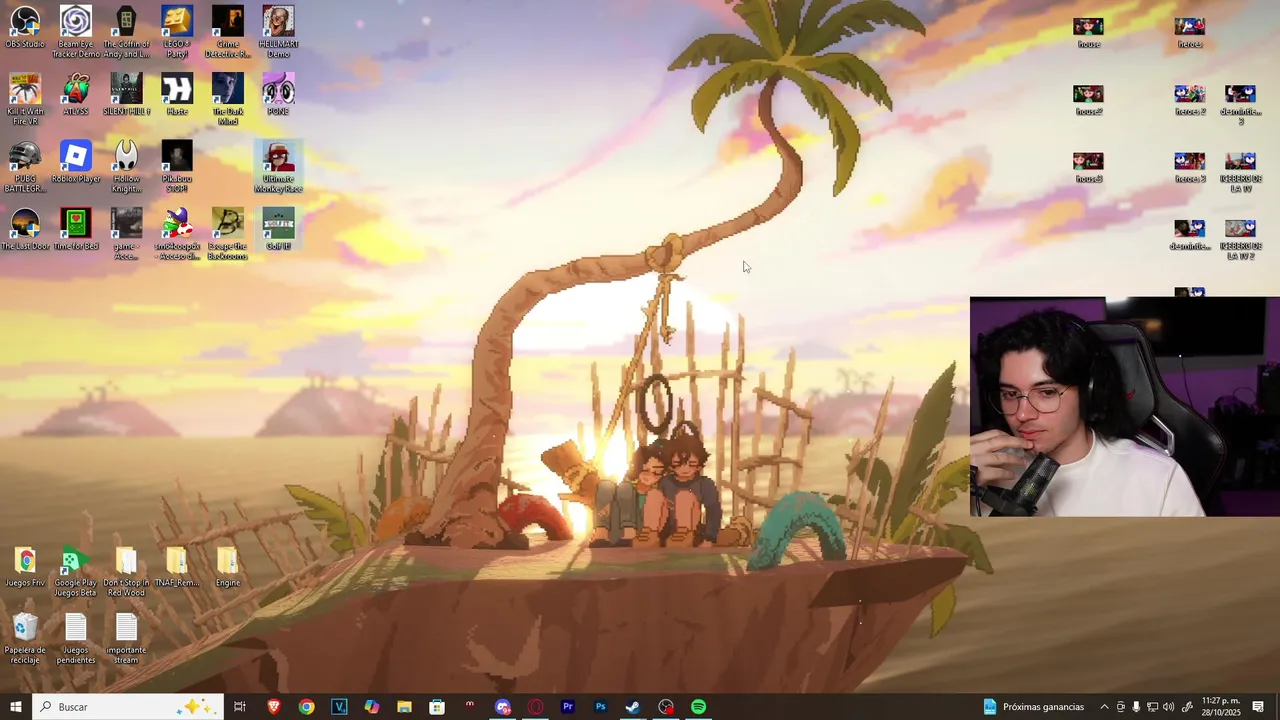Open the Windows Start menu
The image size is (1280, 720).
click(15, 707)
